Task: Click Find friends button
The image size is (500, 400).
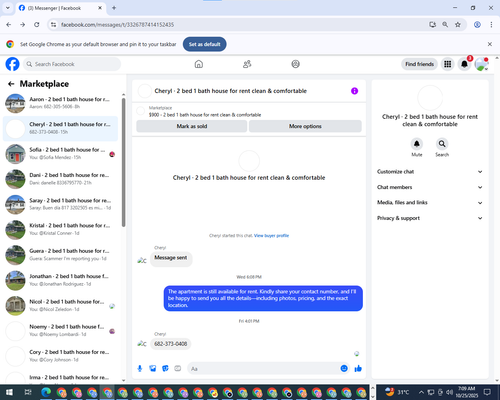Action: 420,64
